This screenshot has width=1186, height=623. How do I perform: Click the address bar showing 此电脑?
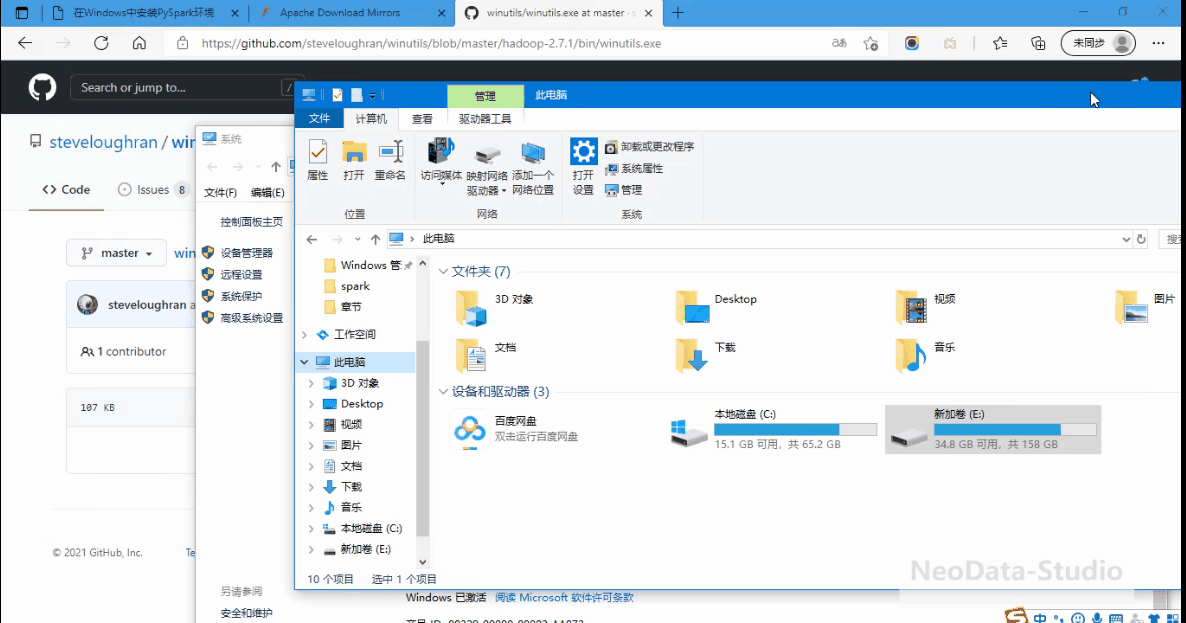759,239
